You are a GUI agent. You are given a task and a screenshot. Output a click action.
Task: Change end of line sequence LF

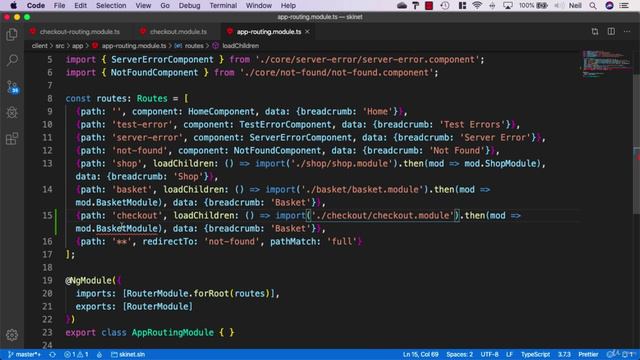[509, 354]
